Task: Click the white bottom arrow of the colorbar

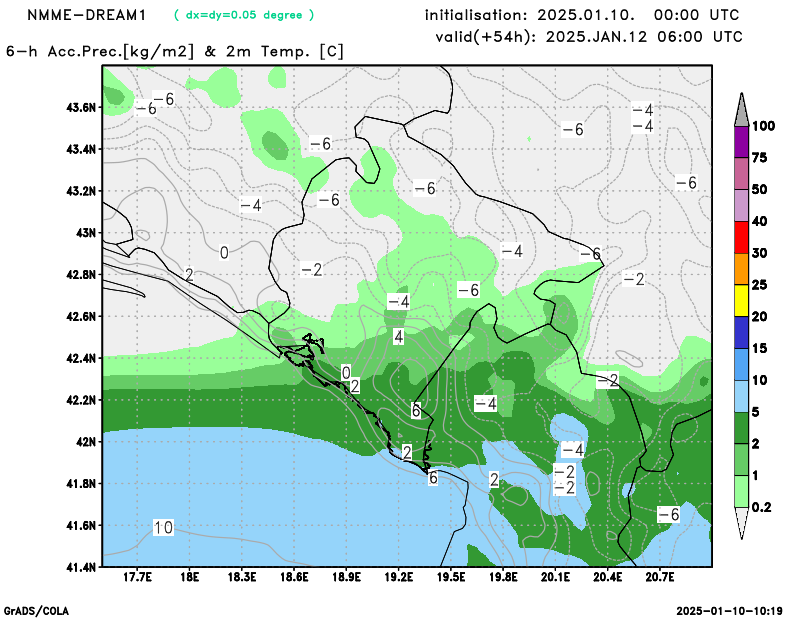Action: 741,523
